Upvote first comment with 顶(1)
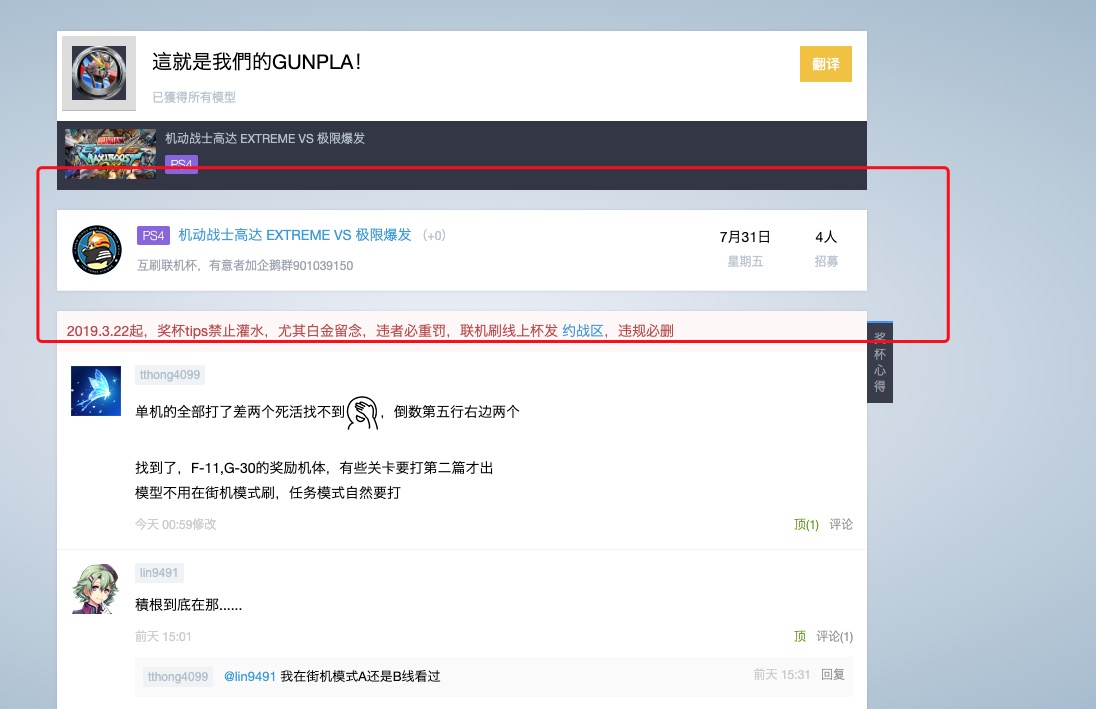Screen dimensions: 1096x709 tap(806, 524)
